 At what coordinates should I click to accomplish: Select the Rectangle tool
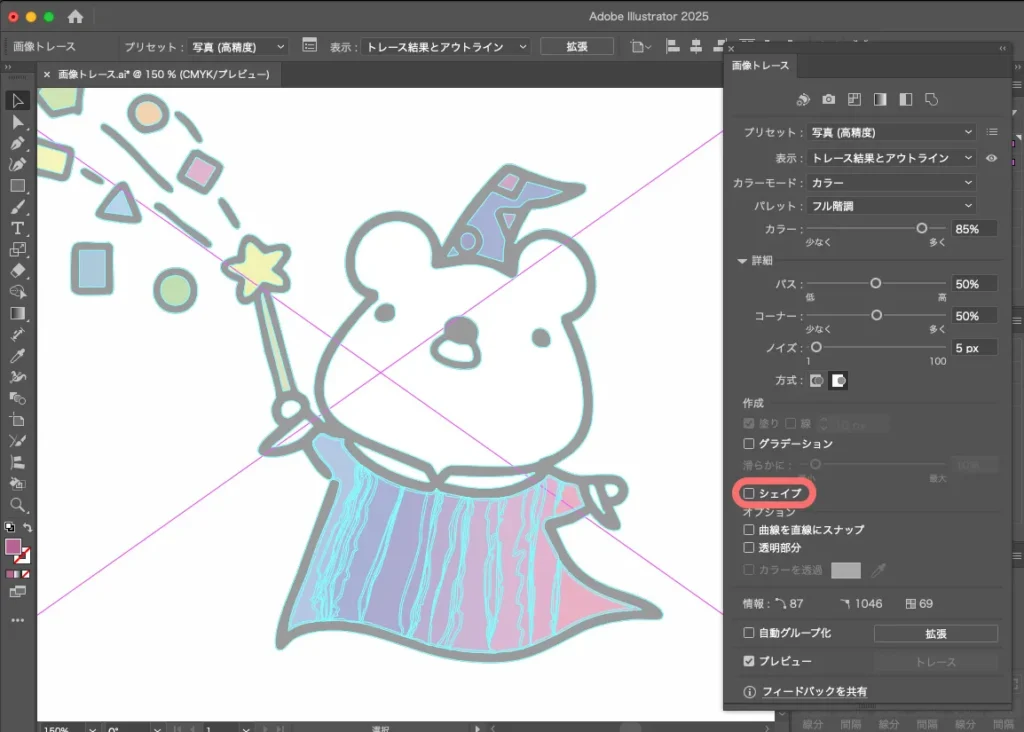18,186
